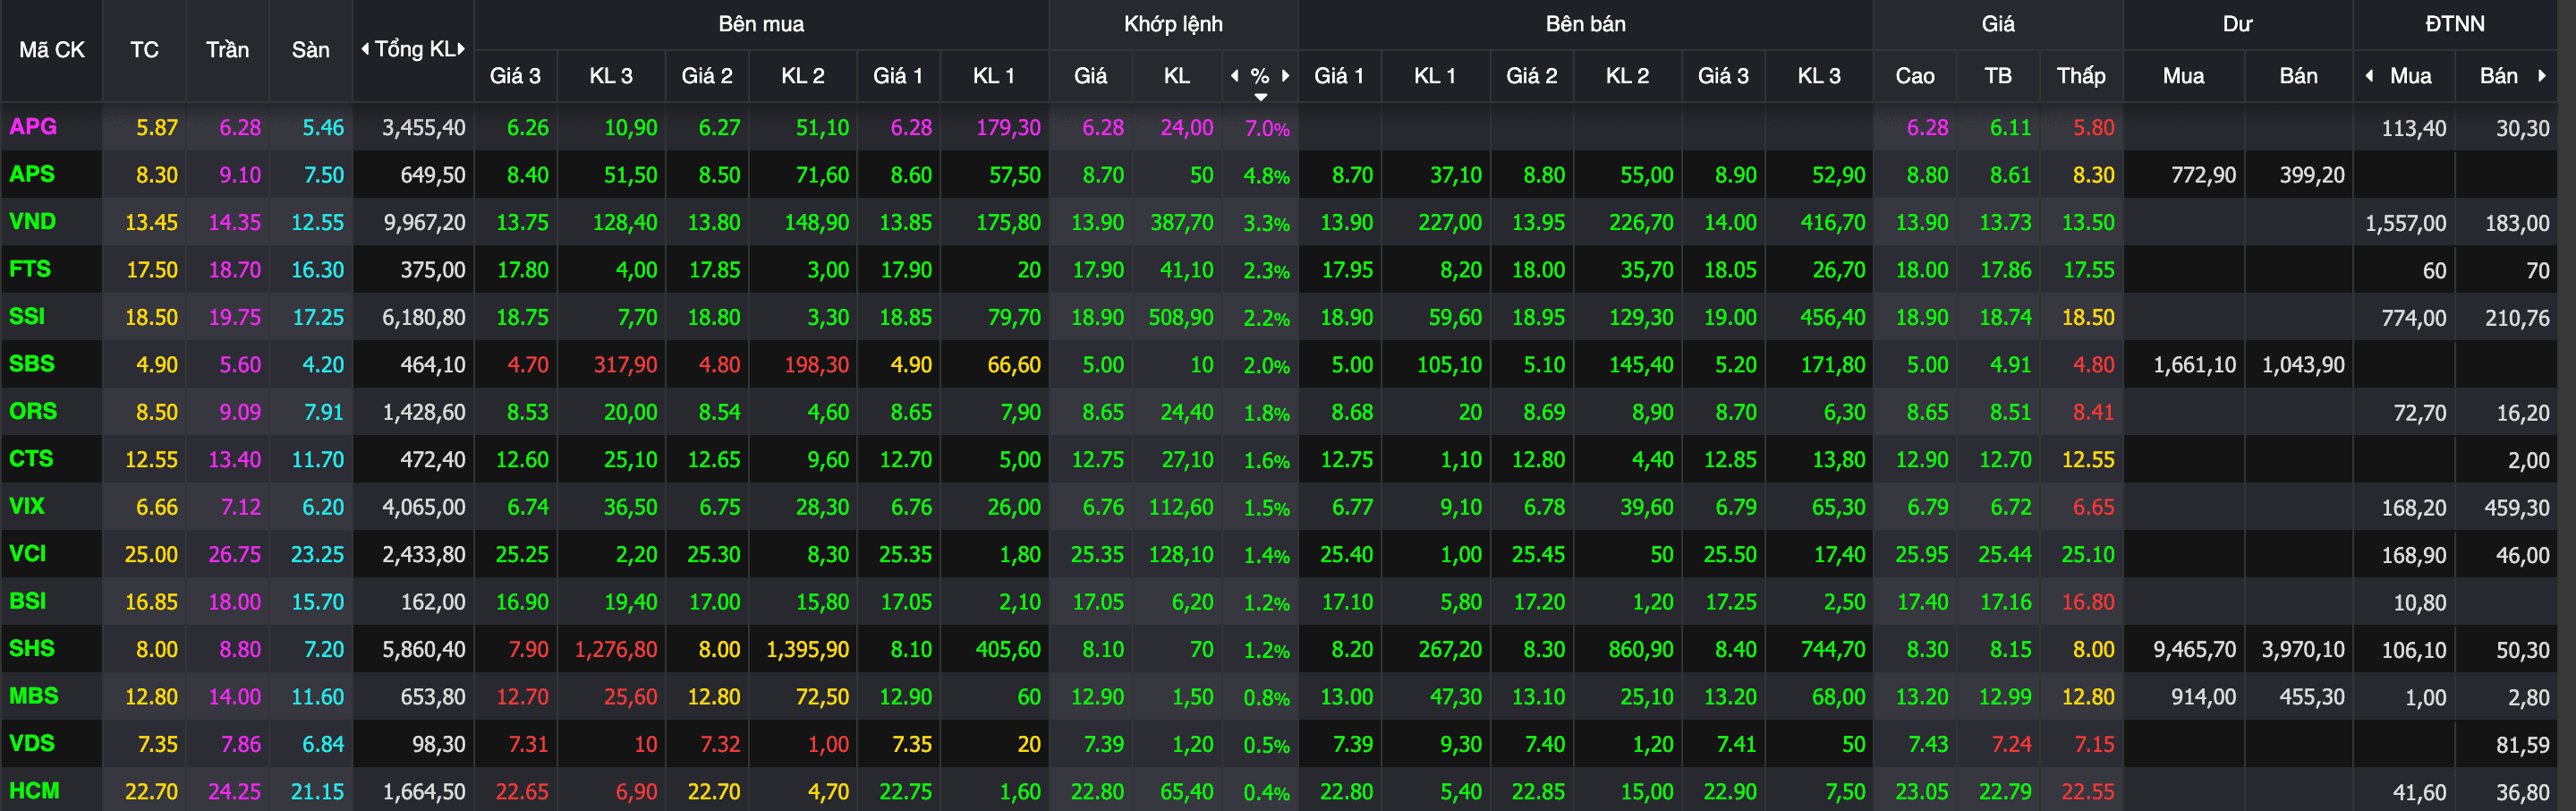Click MBS reference price 12.80

click(151, 697)
